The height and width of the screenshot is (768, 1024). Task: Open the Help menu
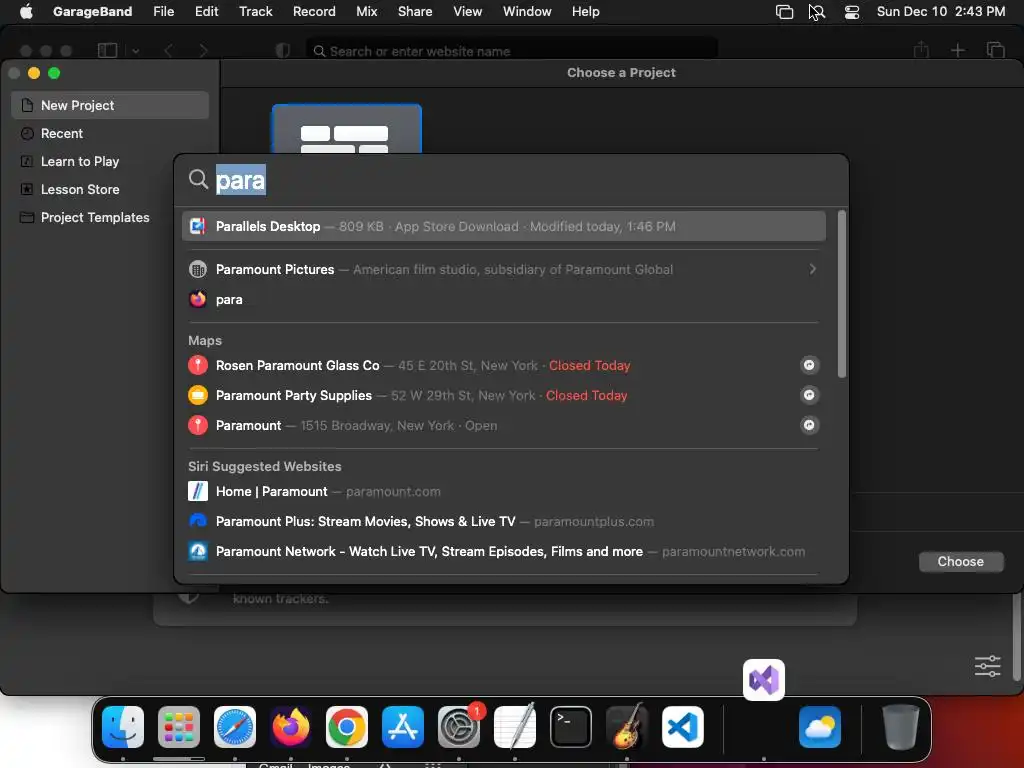pyautogui.click(x=585, y=11)
